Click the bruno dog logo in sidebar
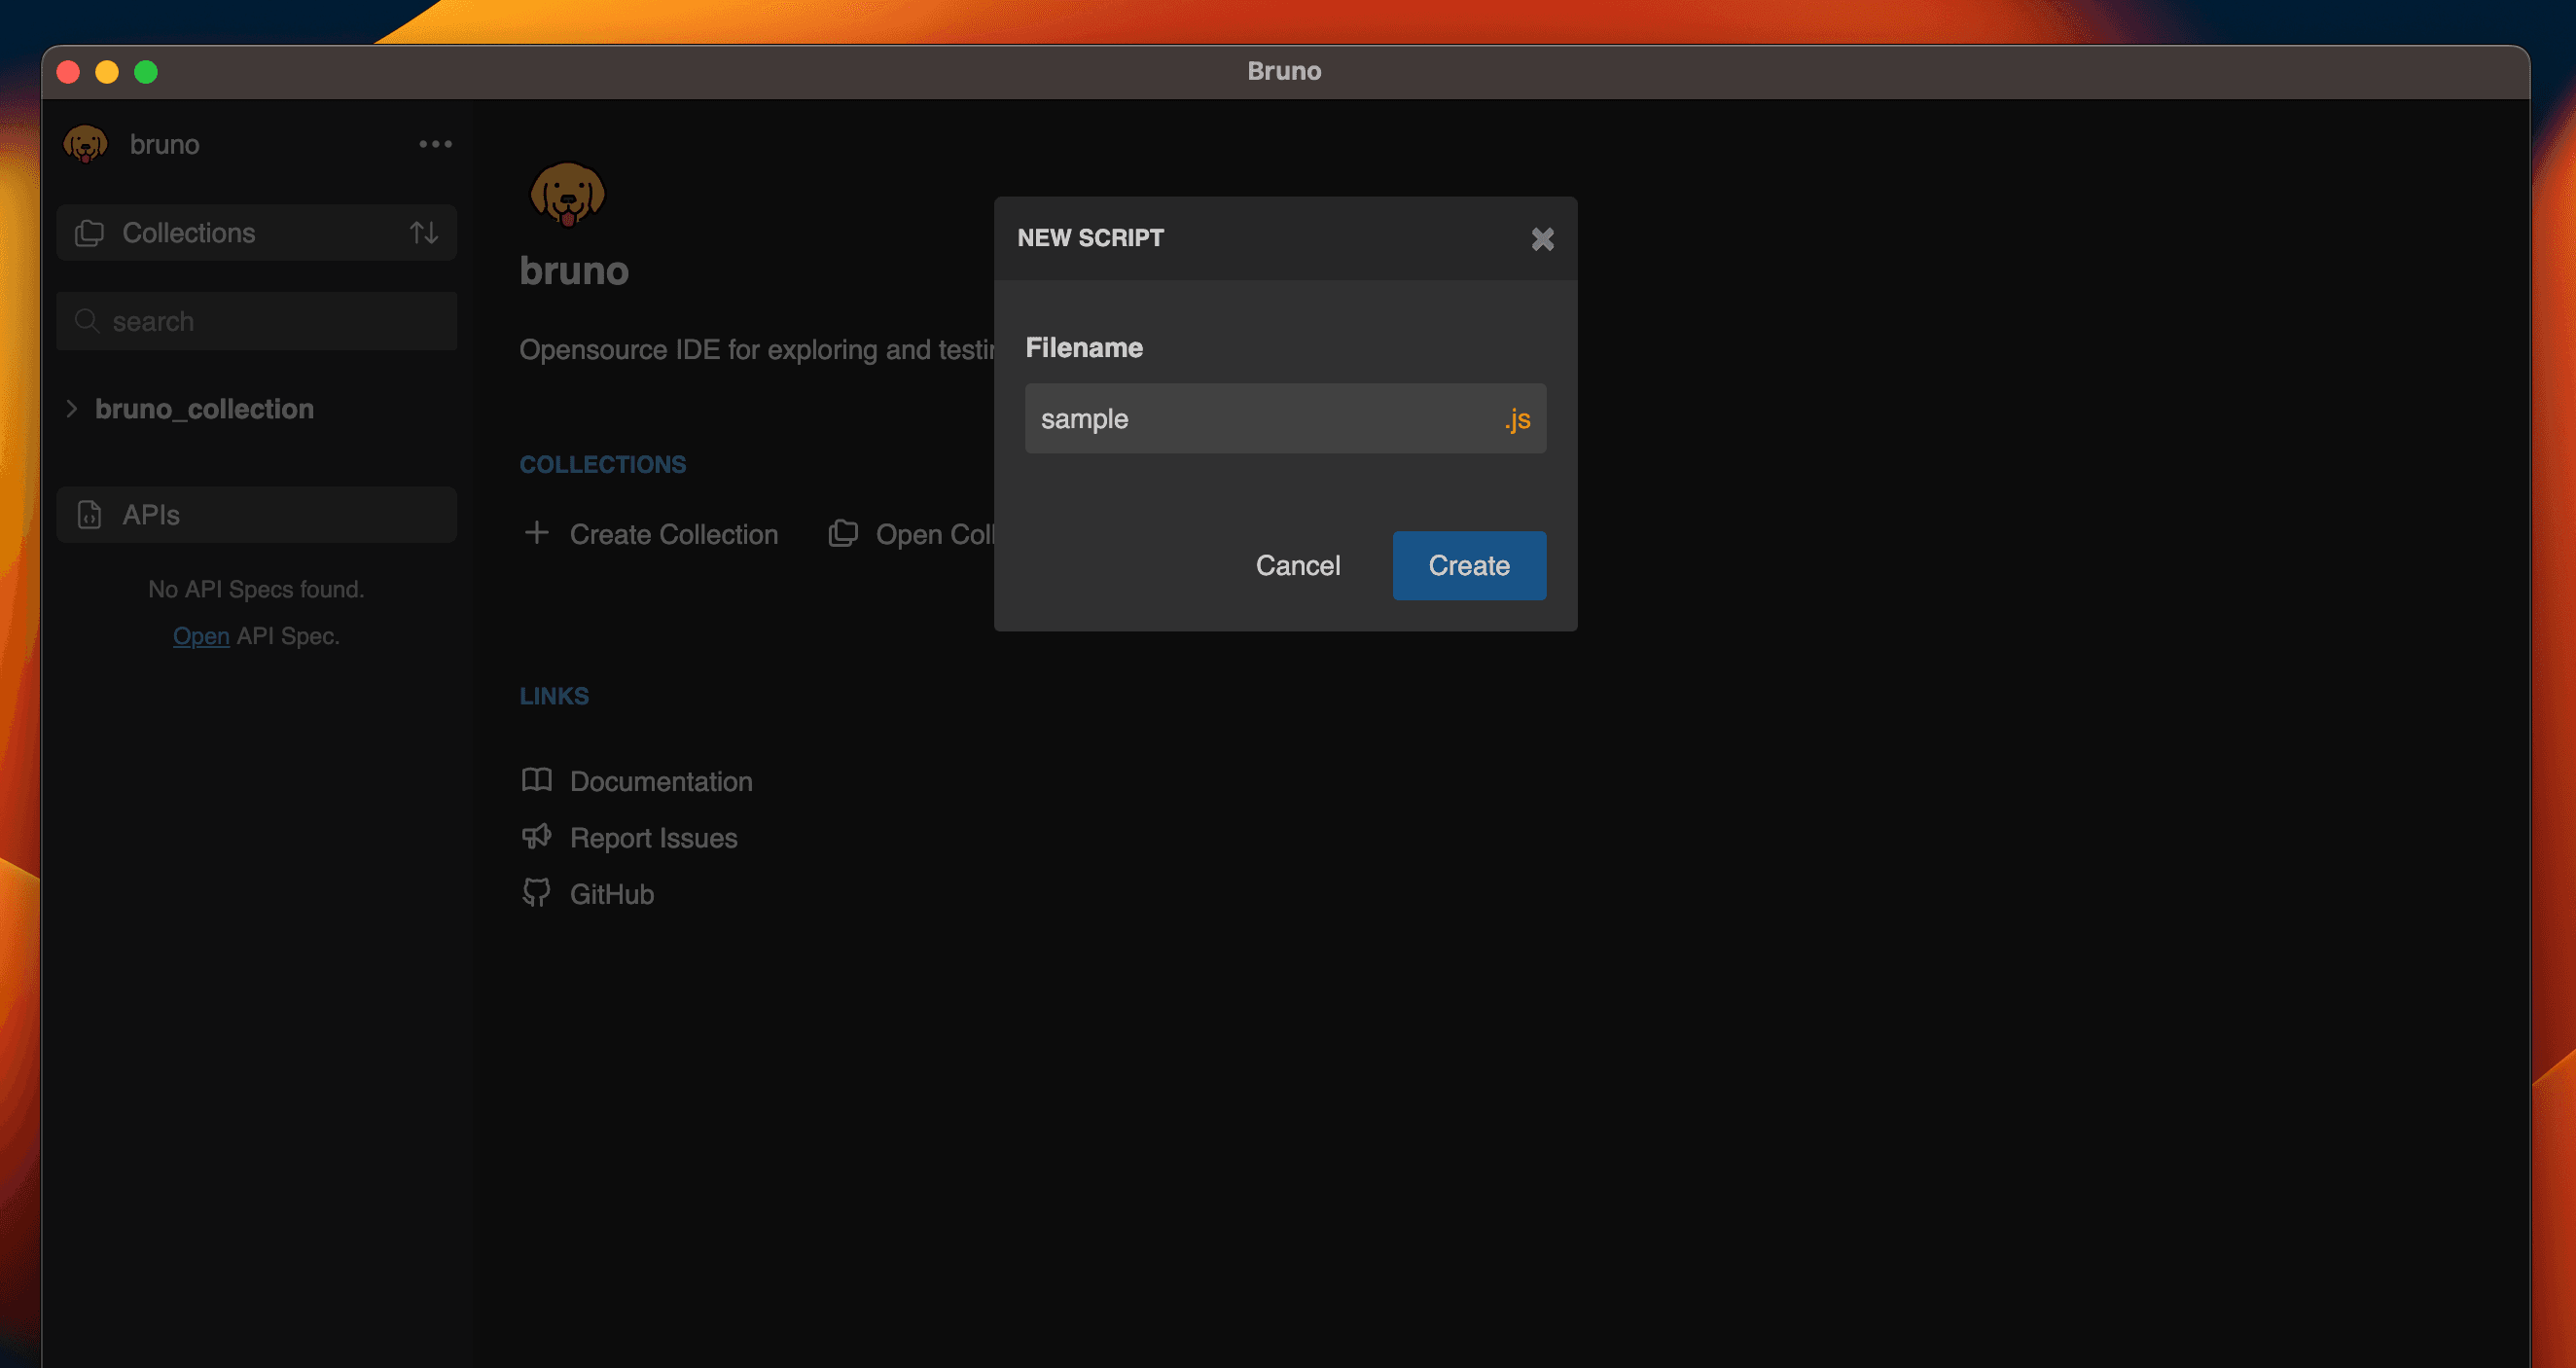The height and width of the screenshot is (1368, 2576). coord(86,144)
